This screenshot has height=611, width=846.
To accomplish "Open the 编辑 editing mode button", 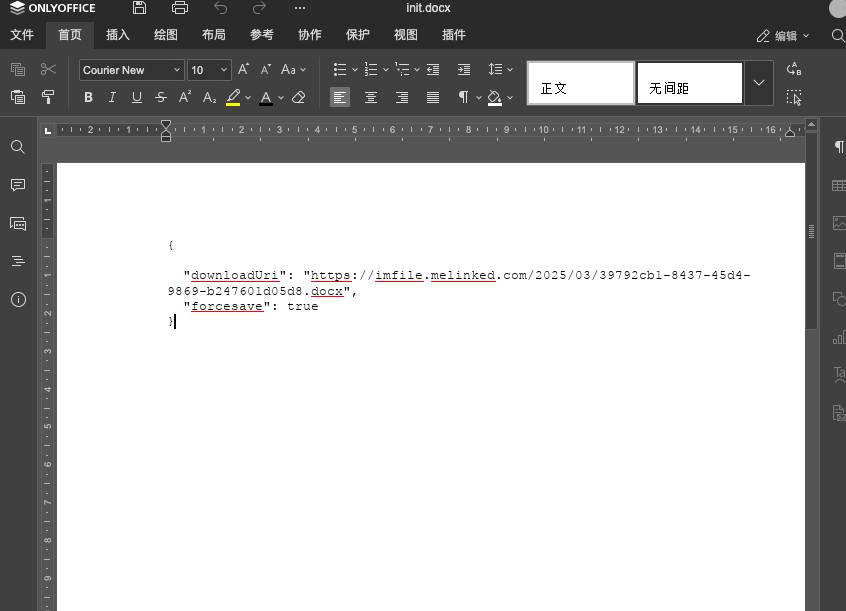I will pos(783,36).
